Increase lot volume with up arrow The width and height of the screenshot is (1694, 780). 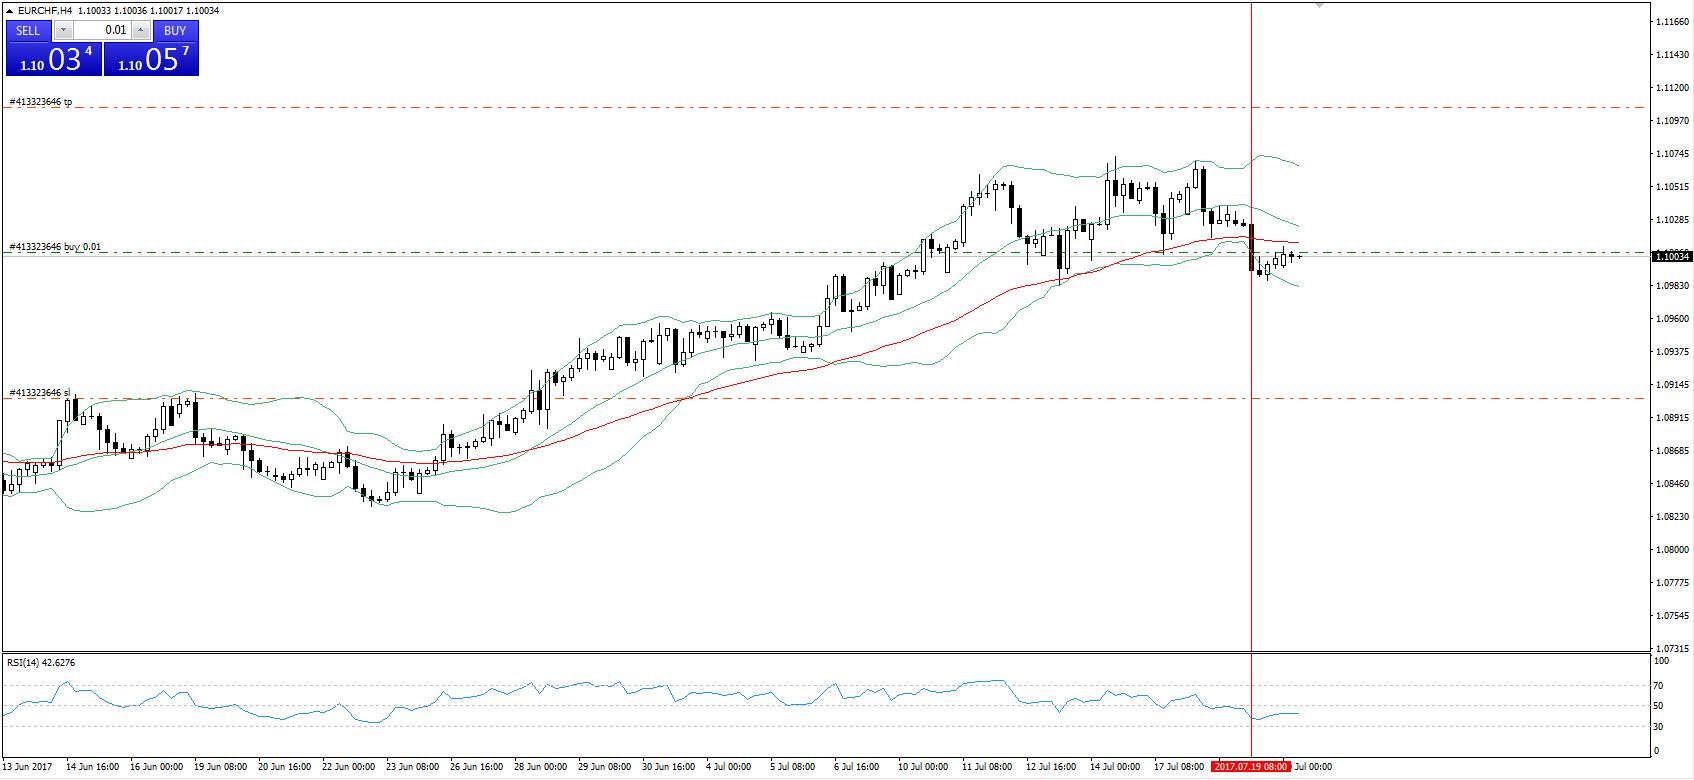coord(140,31)
